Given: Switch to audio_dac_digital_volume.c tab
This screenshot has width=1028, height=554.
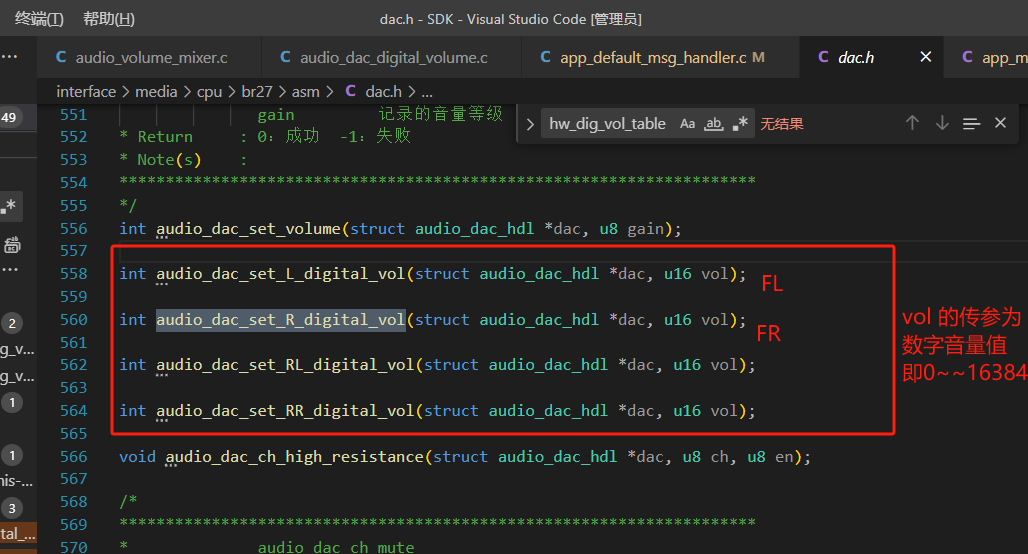Looking at the screenshot, I should tap(393, 58).
